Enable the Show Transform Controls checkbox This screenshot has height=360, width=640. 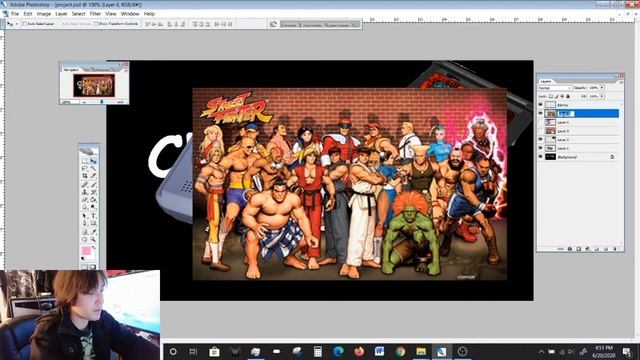click(96, 24)
